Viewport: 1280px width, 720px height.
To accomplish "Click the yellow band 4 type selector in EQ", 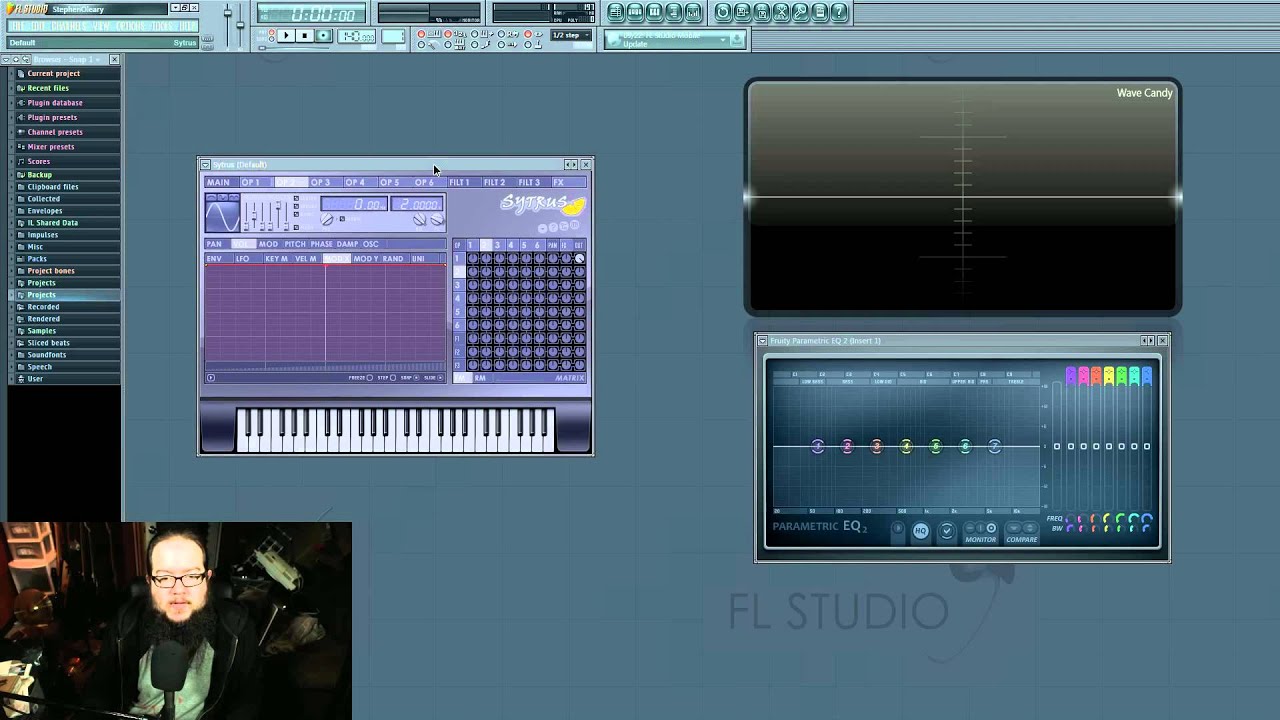I will (1109, 376).
